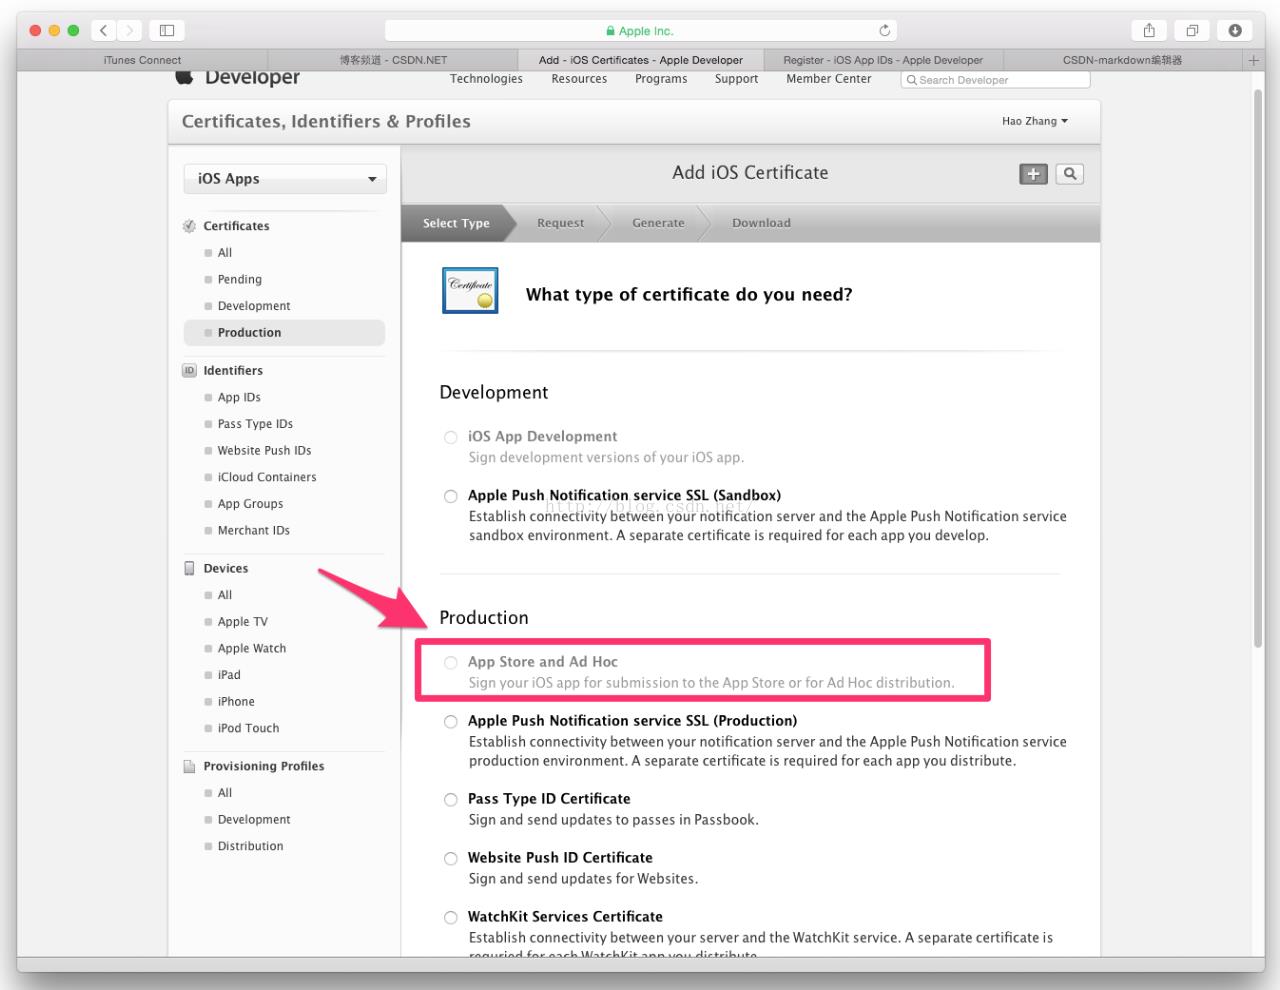Image resolution: width=1280 pixels, height=990 pixels.
Task: Click the Certificates section icon
Action: 189,226
